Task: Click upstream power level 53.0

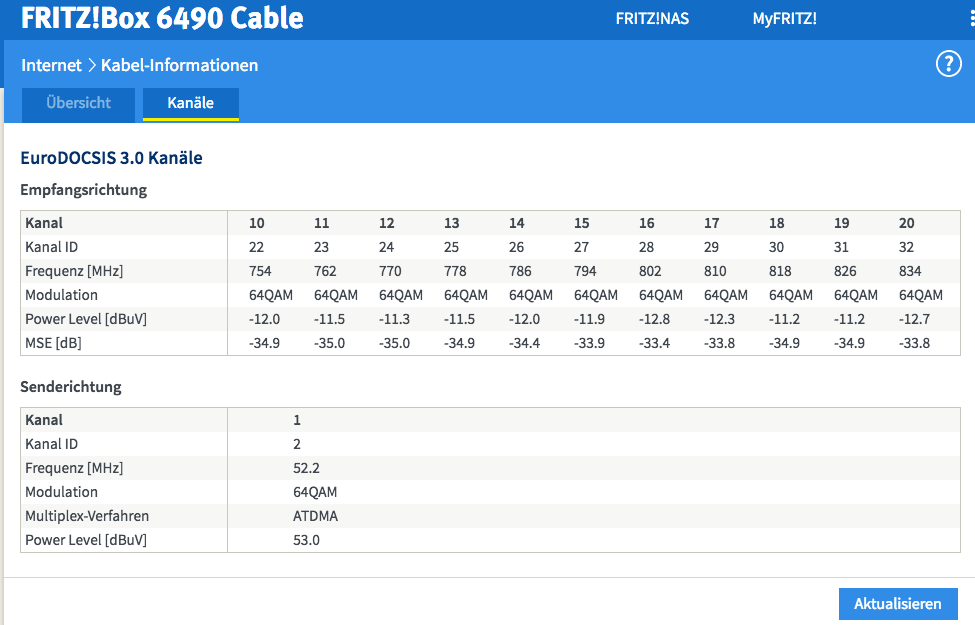Action: pyautogui.click(x=306, y=540)
